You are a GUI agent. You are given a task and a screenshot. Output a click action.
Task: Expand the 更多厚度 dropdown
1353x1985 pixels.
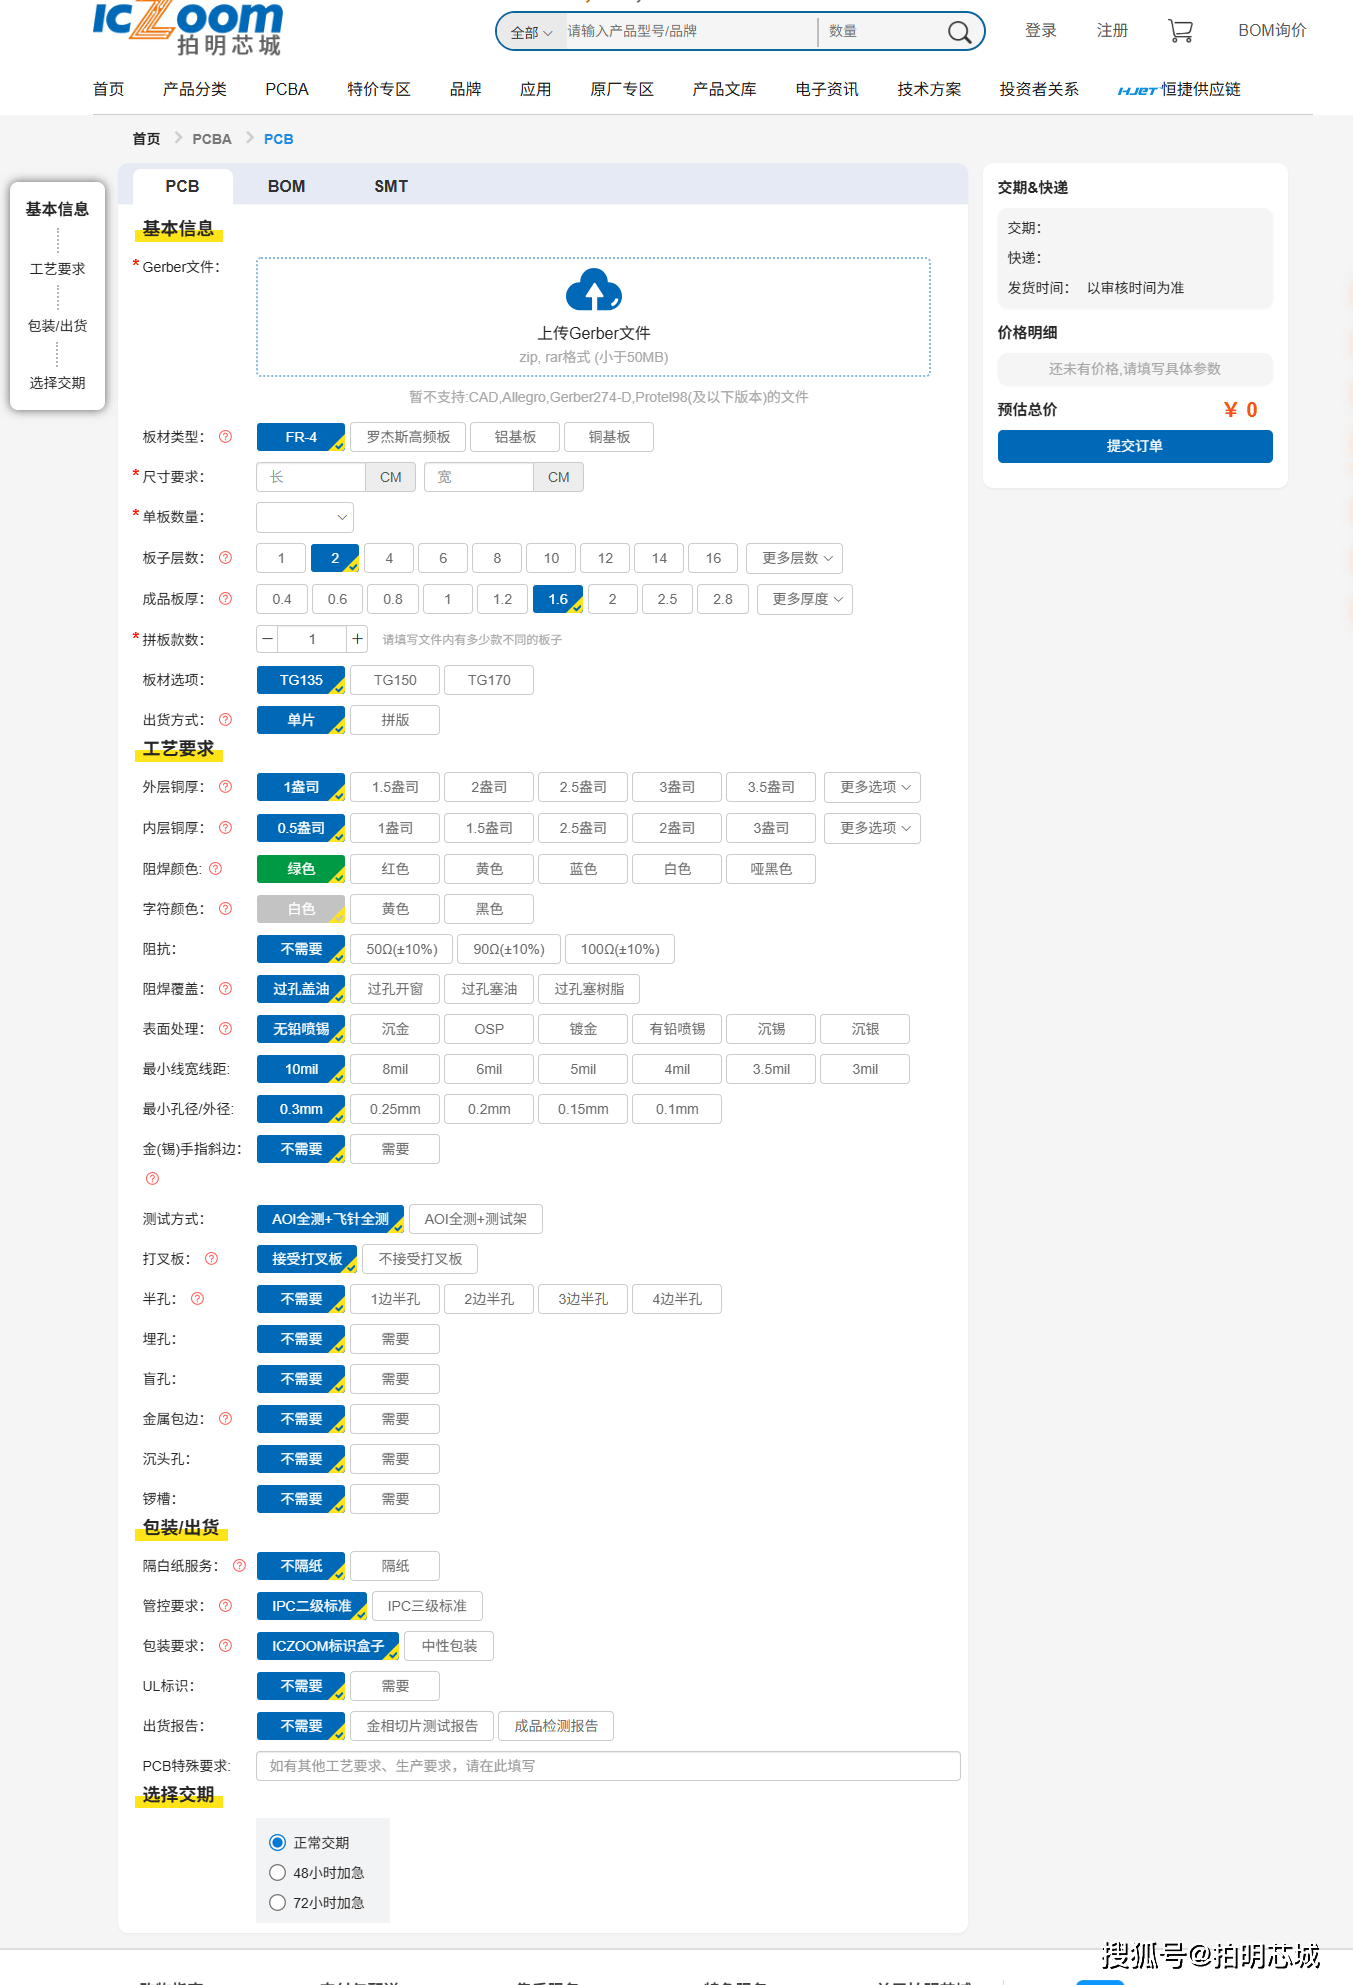click(x=805, y=599)
